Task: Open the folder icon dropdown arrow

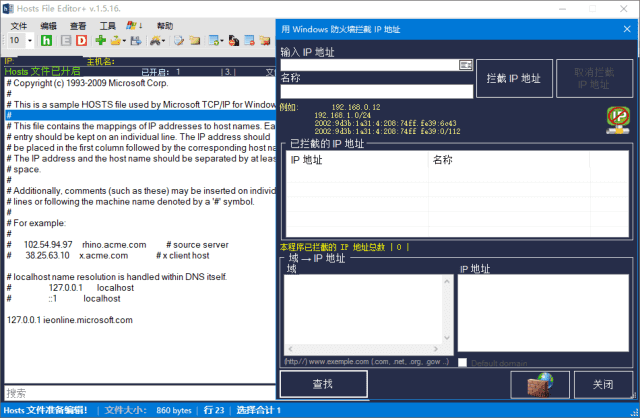Action: point(124,41)
